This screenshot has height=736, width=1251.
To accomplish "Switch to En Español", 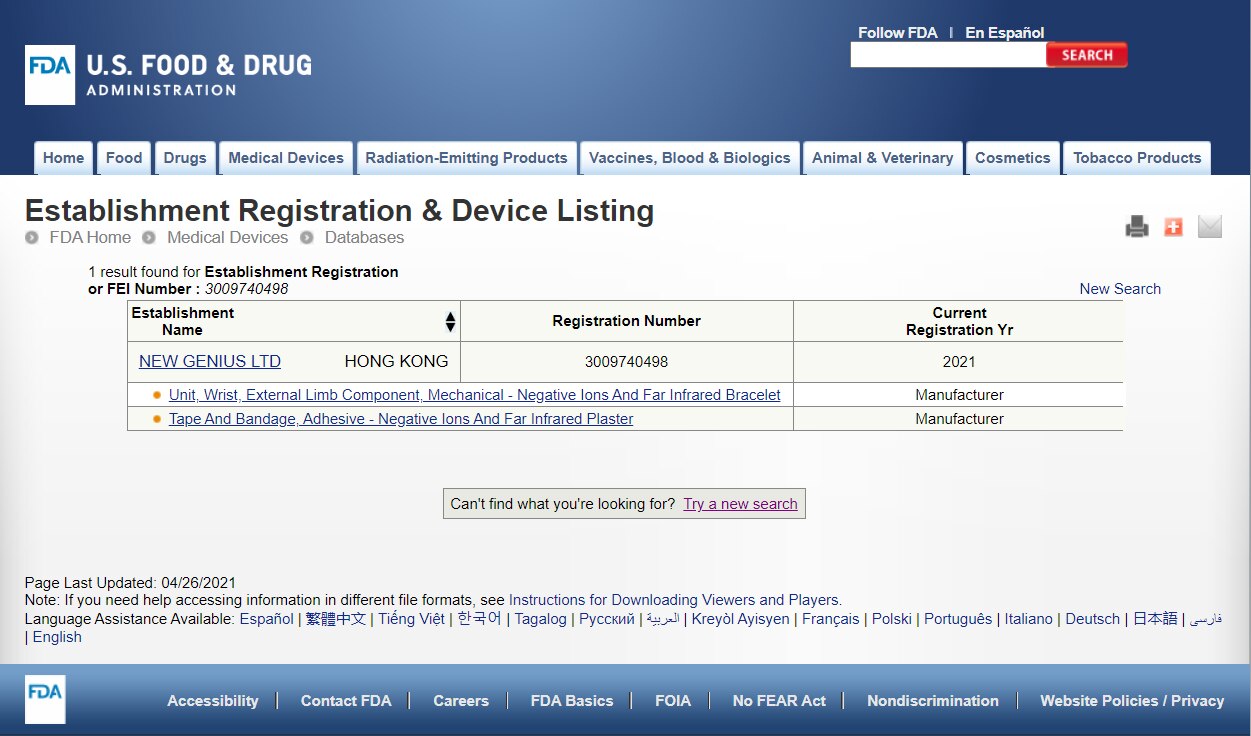I will tap(1005, 33).
